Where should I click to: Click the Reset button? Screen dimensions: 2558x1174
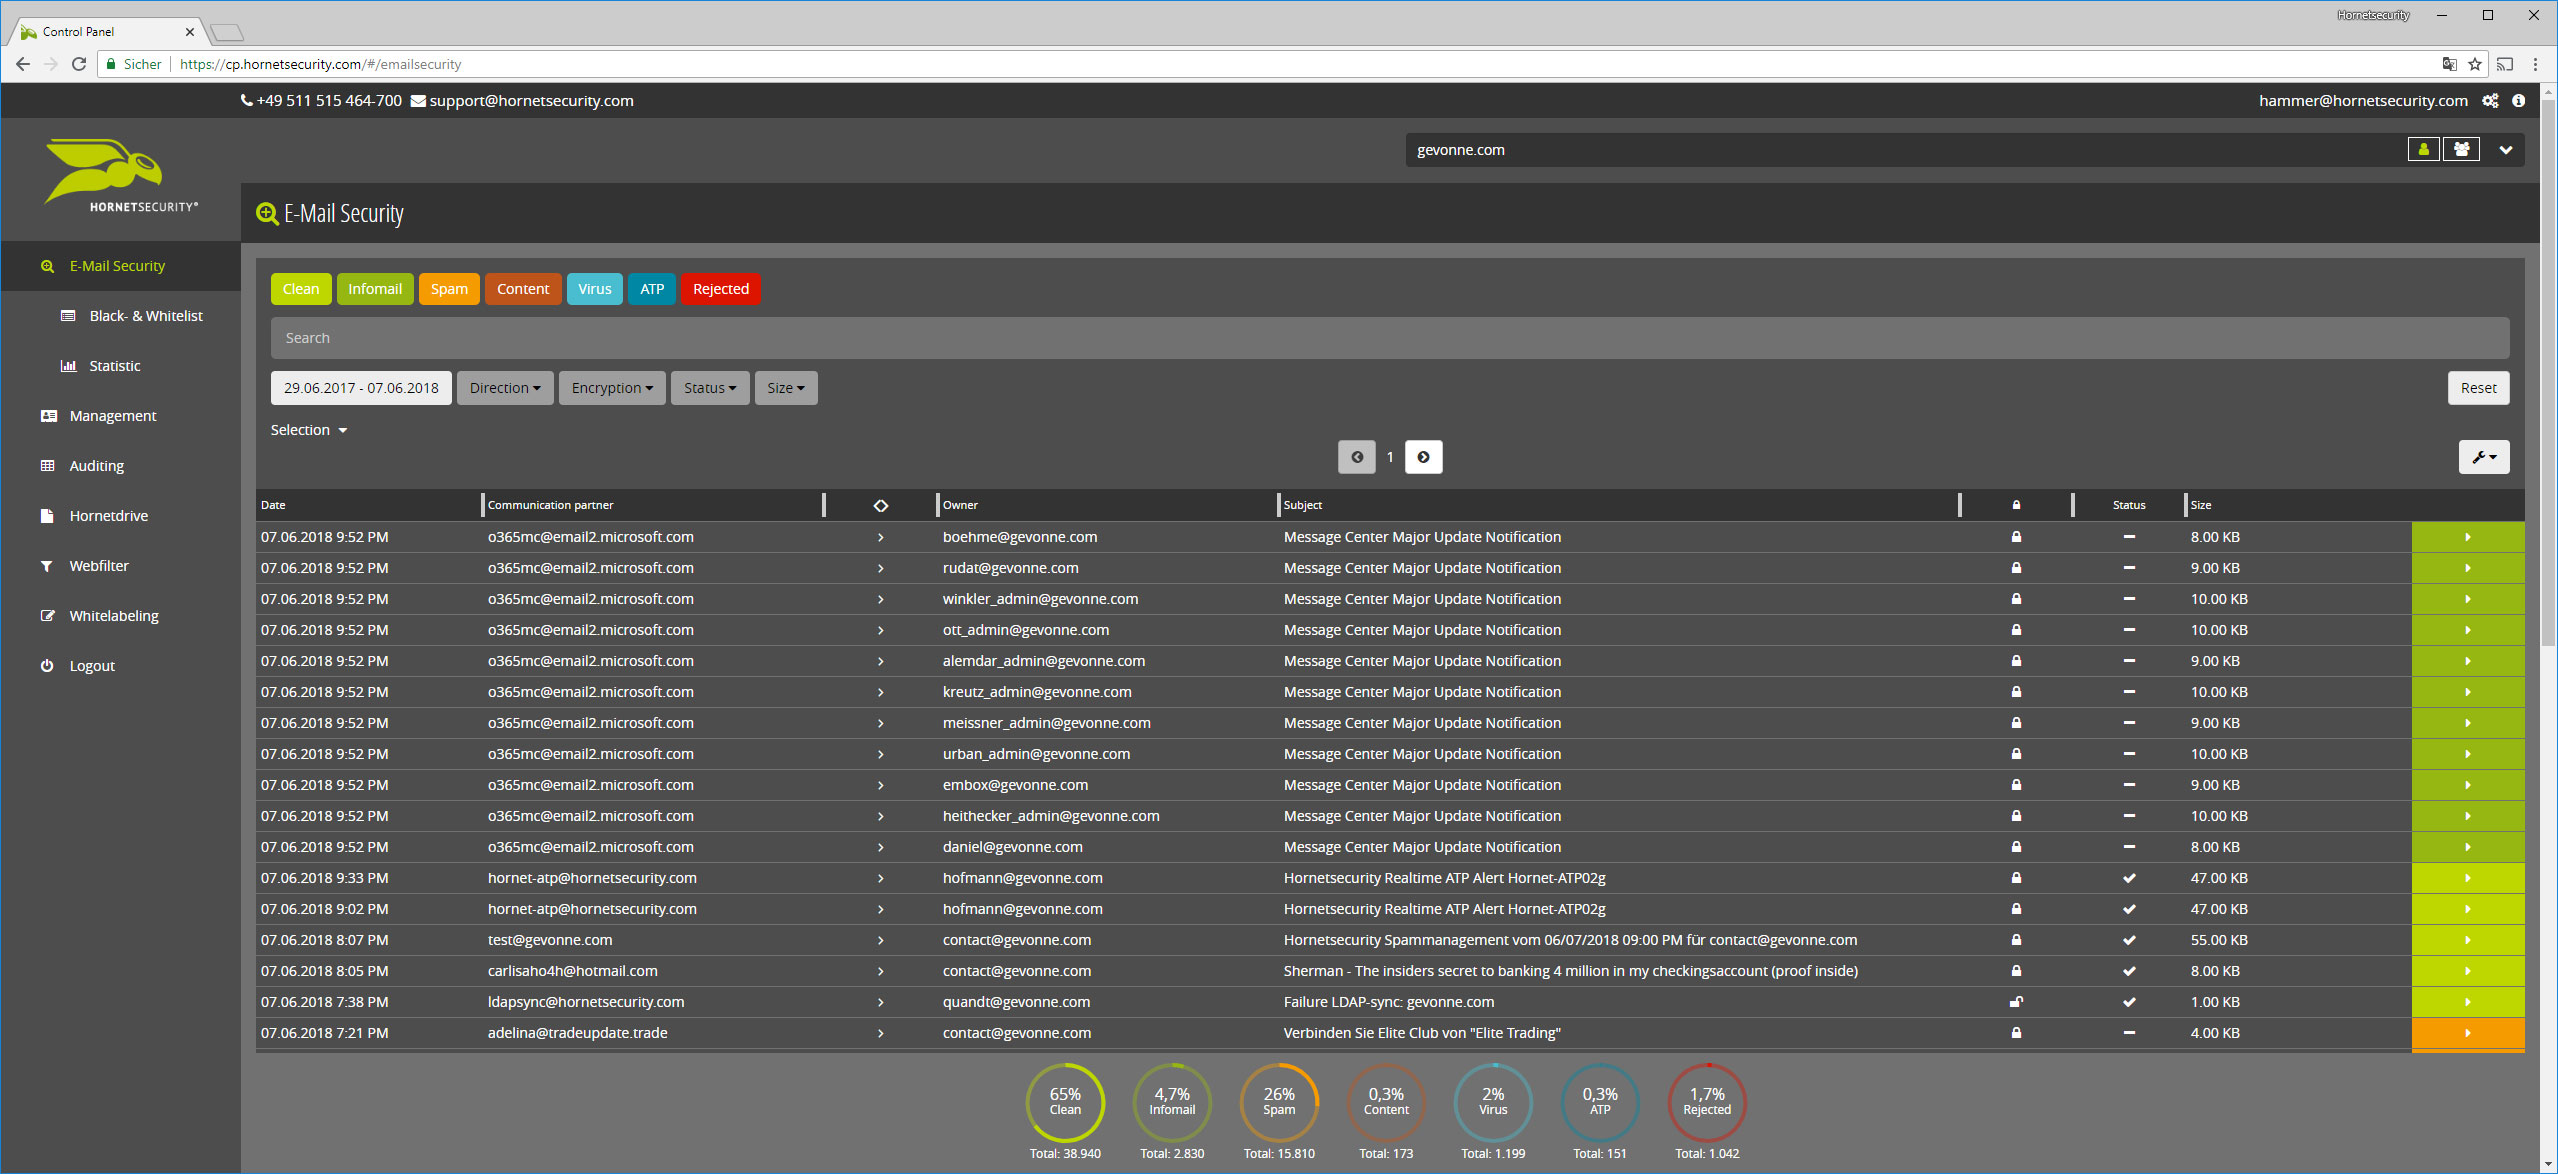coord(2478,388)
